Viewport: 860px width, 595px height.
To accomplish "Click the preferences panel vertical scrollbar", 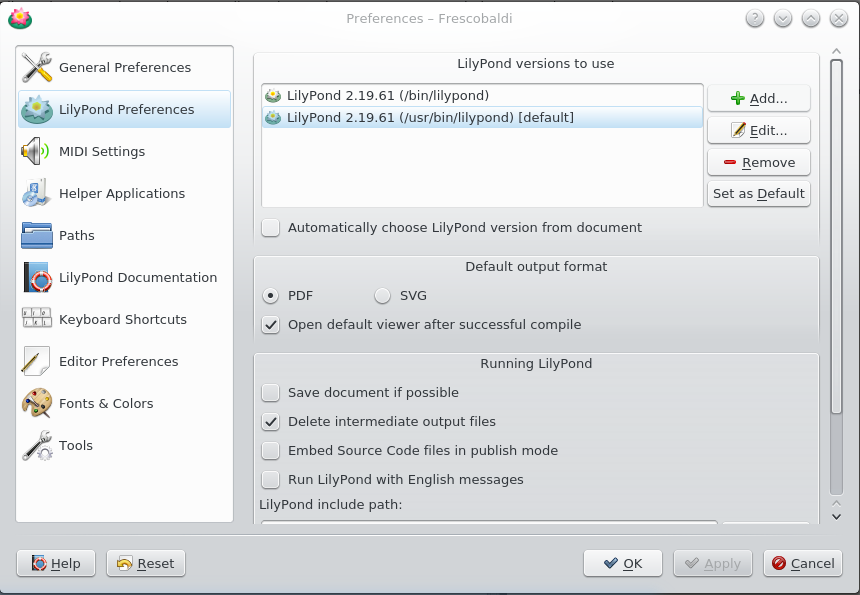I will click(836, 236).
